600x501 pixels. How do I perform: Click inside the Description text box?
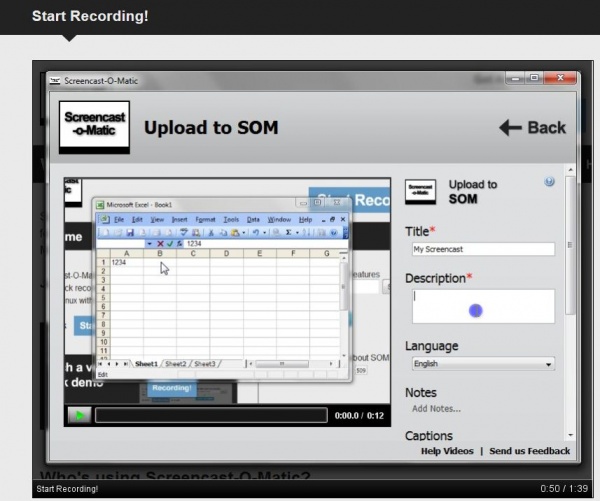click(483, 306)
